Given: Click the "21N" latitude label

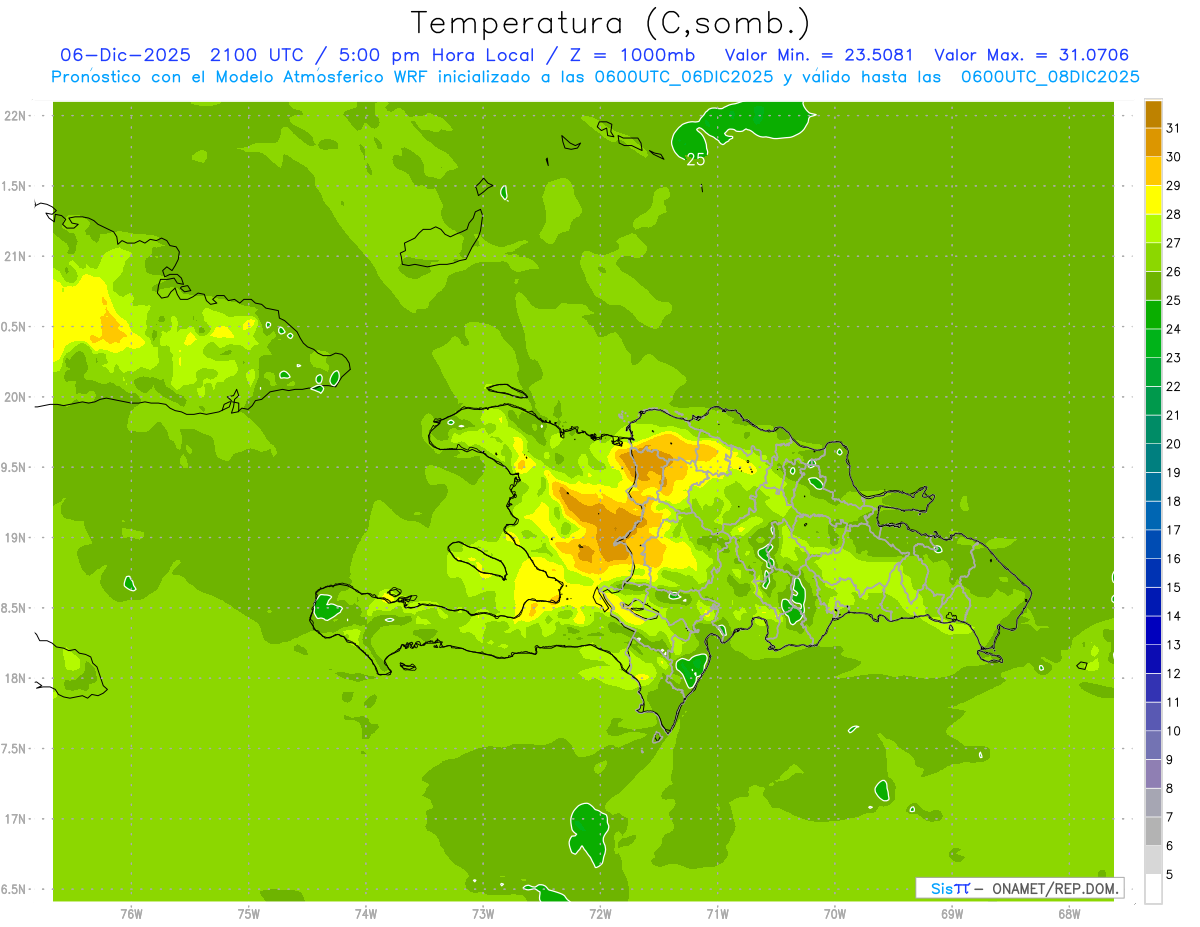Looking at the screenshot, I should pyautogui.click(x=16, y=256).
